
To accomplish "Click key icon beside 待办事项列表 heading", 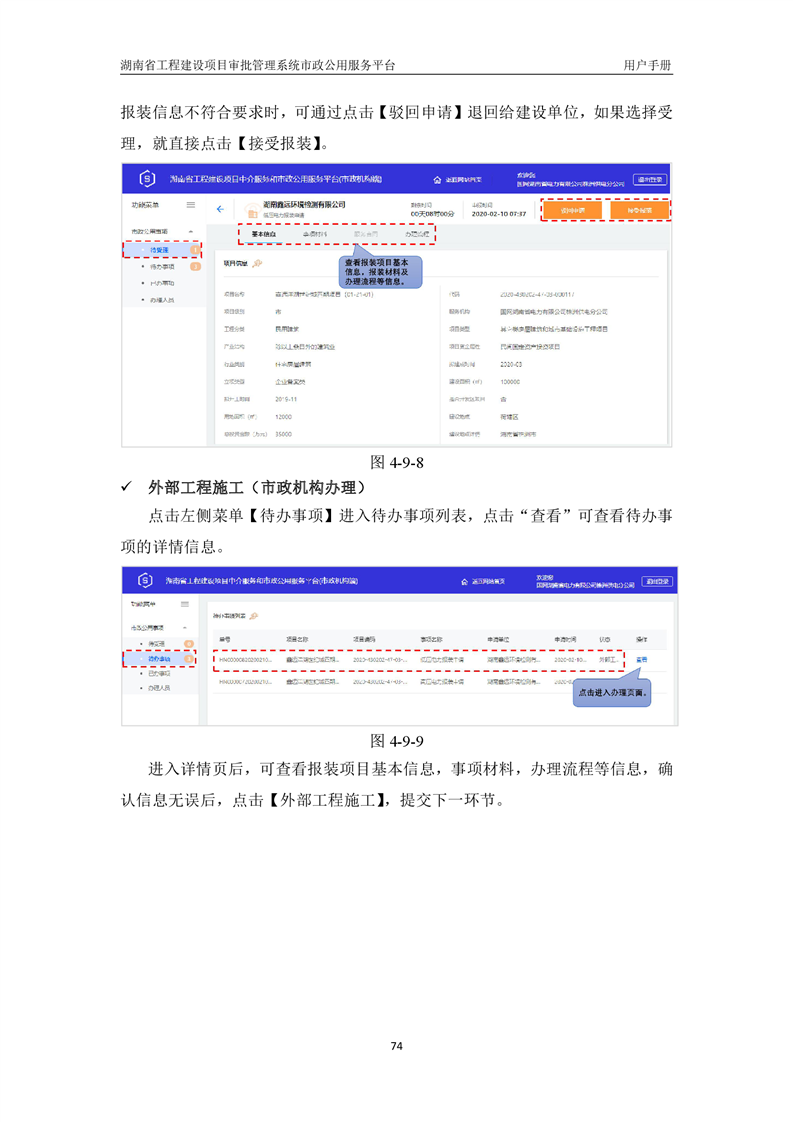I will click(253, 615).
